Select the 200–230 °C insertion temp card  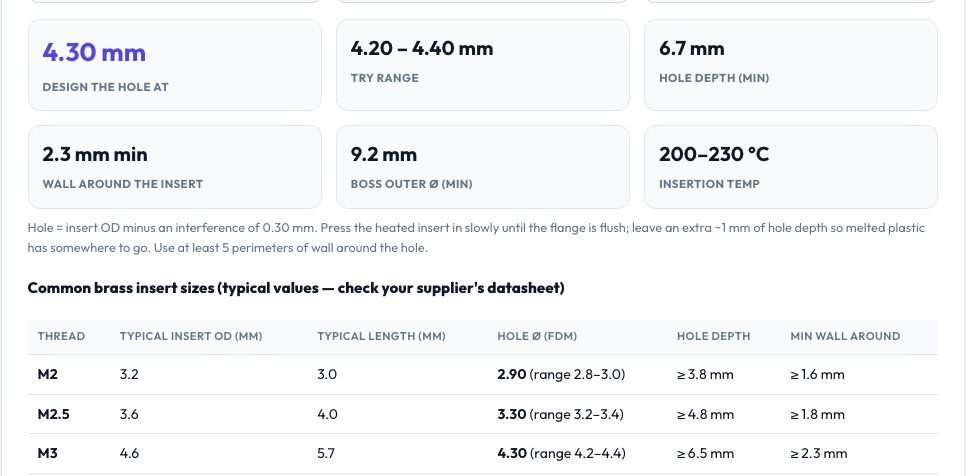[791, 167]
